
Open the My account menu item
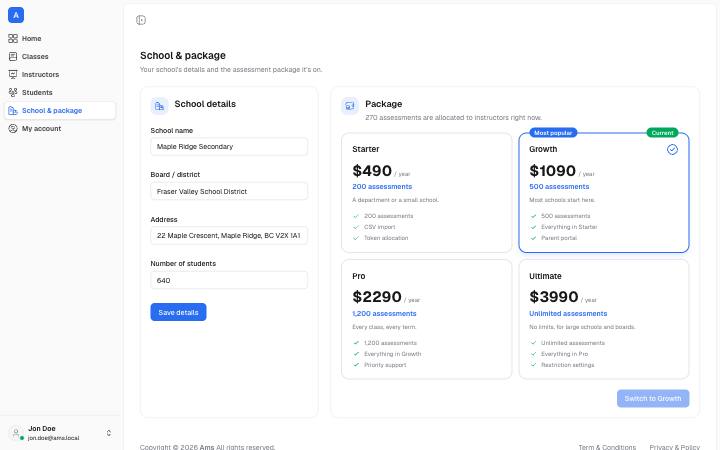coord(60,129)
